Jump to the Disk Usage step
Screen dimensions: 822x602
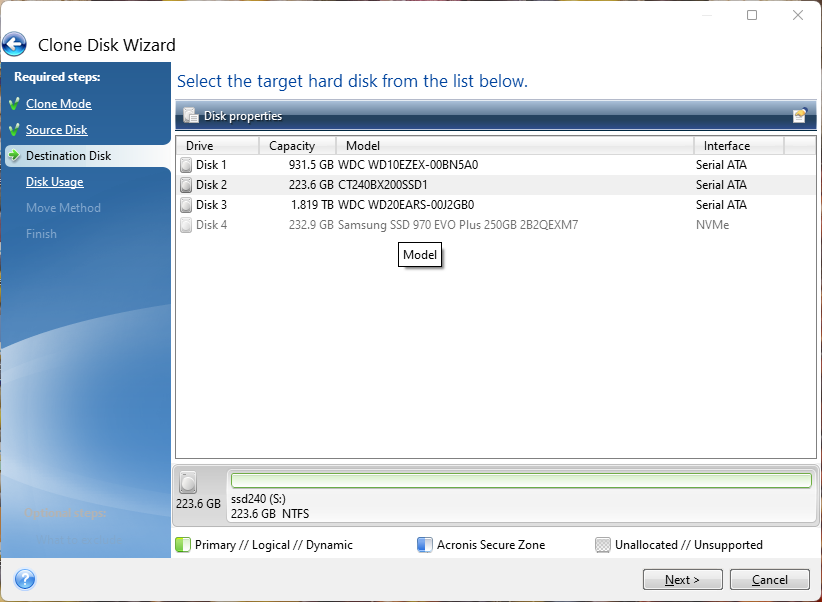pos(55,182)
